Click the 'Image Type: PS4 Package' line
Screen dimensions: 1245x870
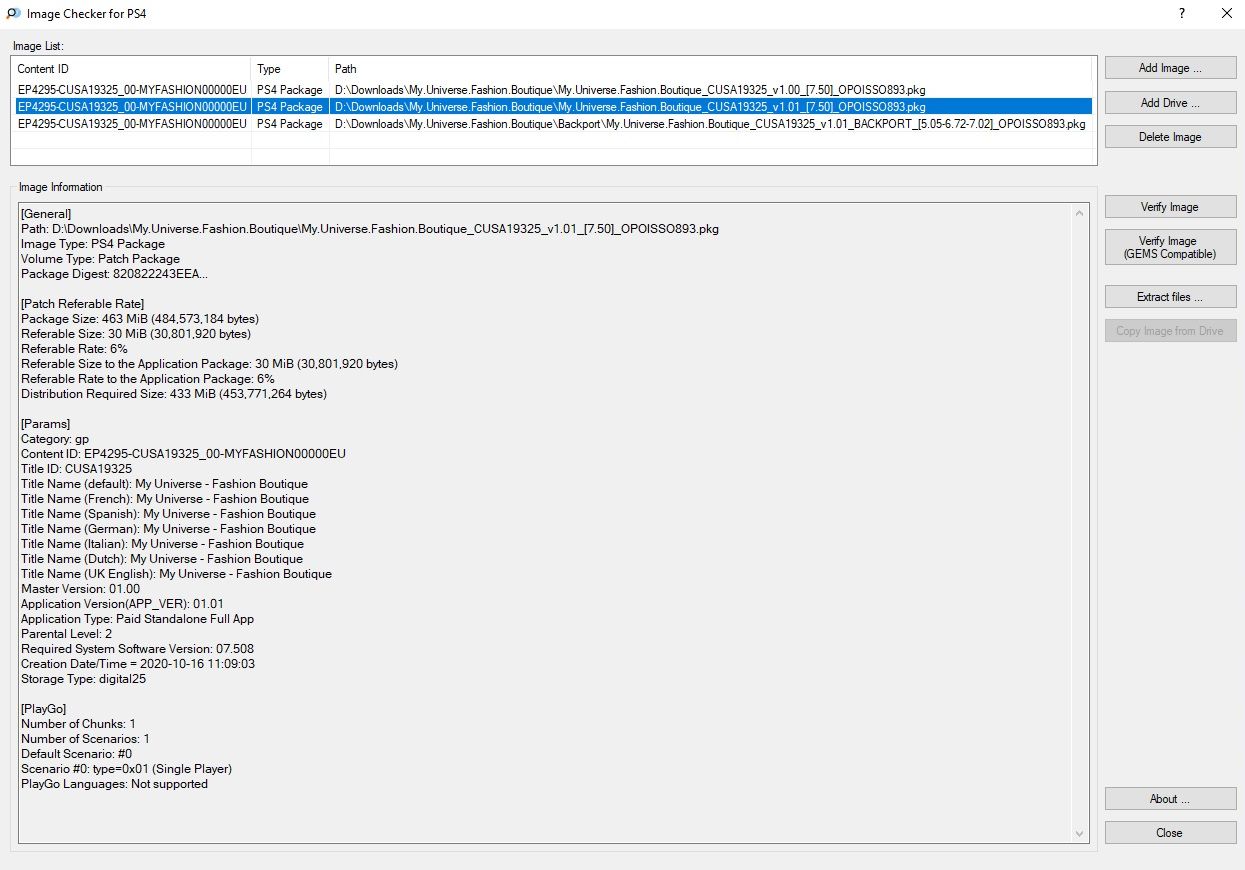(93, 244)
